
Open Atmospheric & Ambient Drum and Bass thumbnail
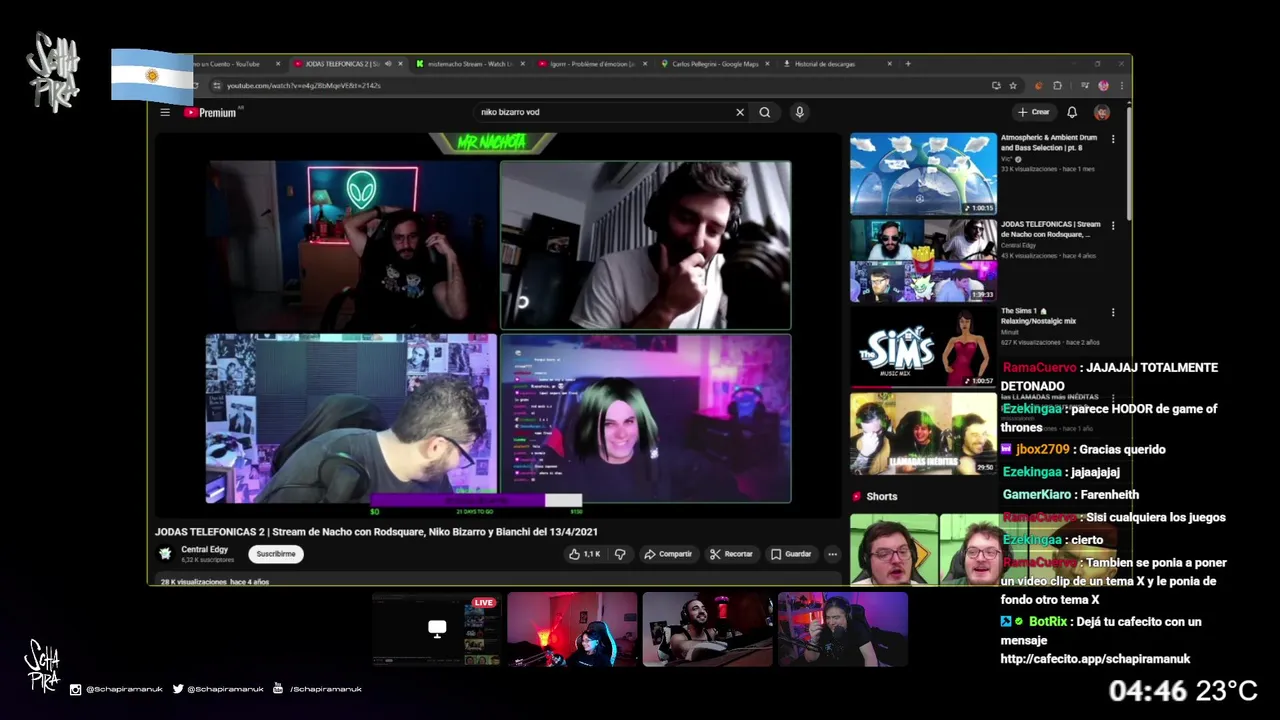(923, 173)
